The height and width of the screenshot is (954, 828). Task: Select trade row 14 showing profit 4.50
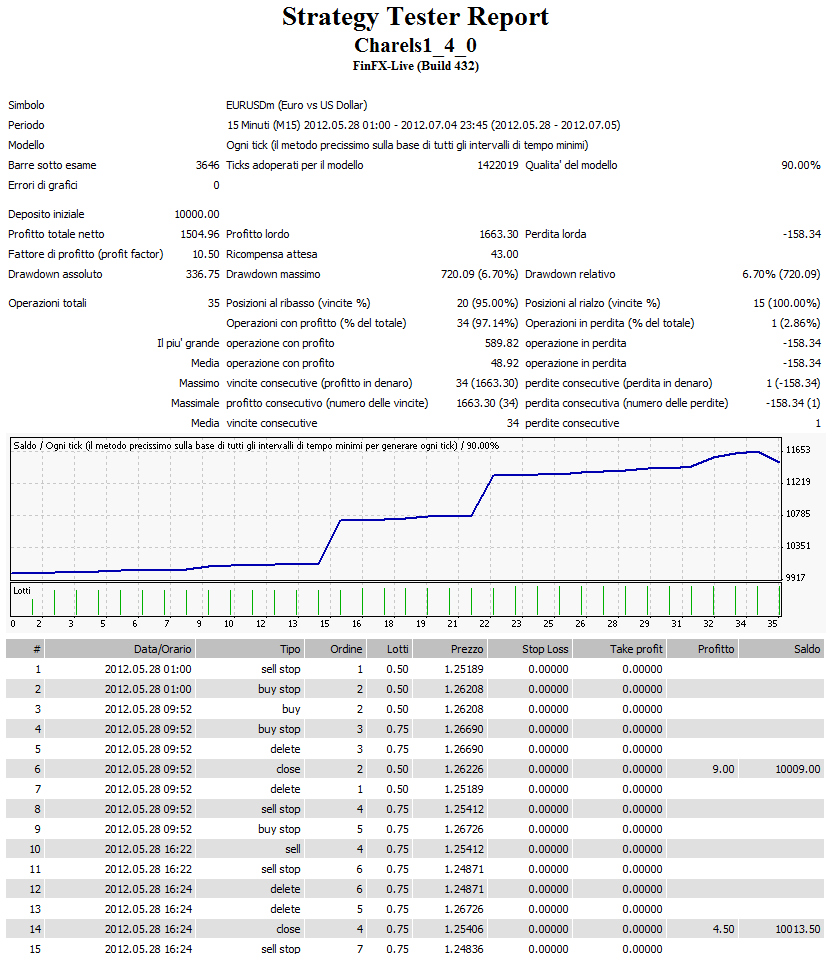point(400,929)
